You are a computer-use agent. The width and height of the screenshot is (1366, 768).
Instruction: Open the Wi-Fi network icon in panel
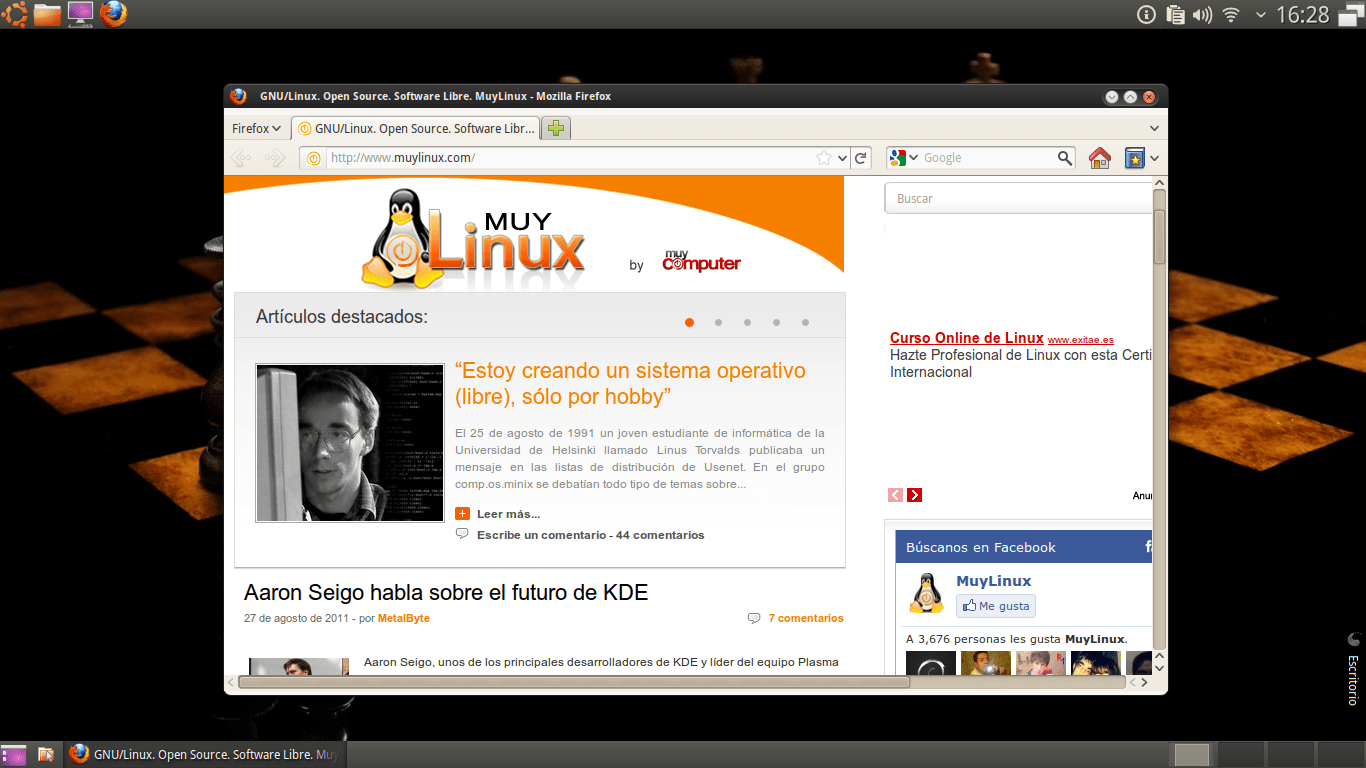tap(1231, 15)
